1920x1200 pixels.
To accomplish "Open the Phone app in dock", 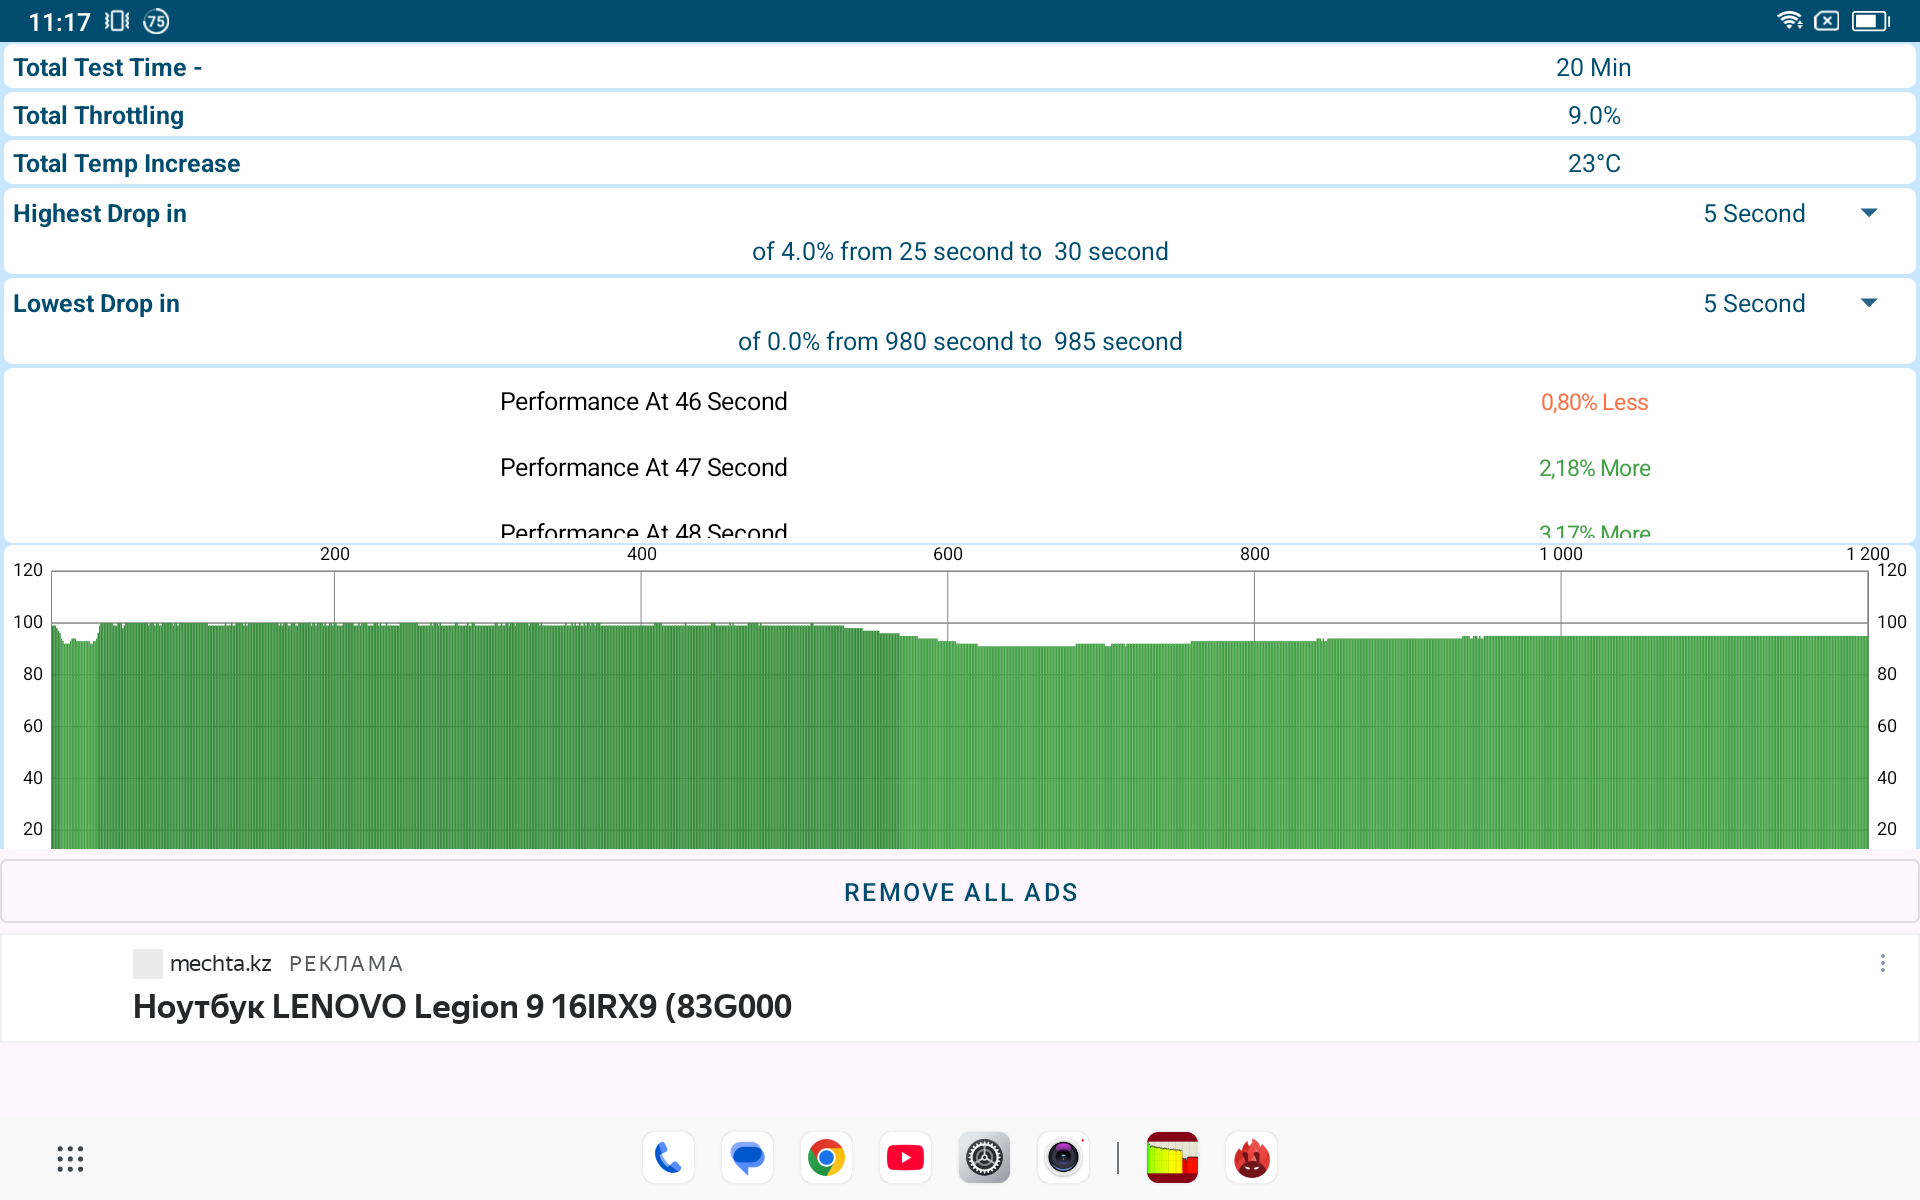I will pos(668,1158).
